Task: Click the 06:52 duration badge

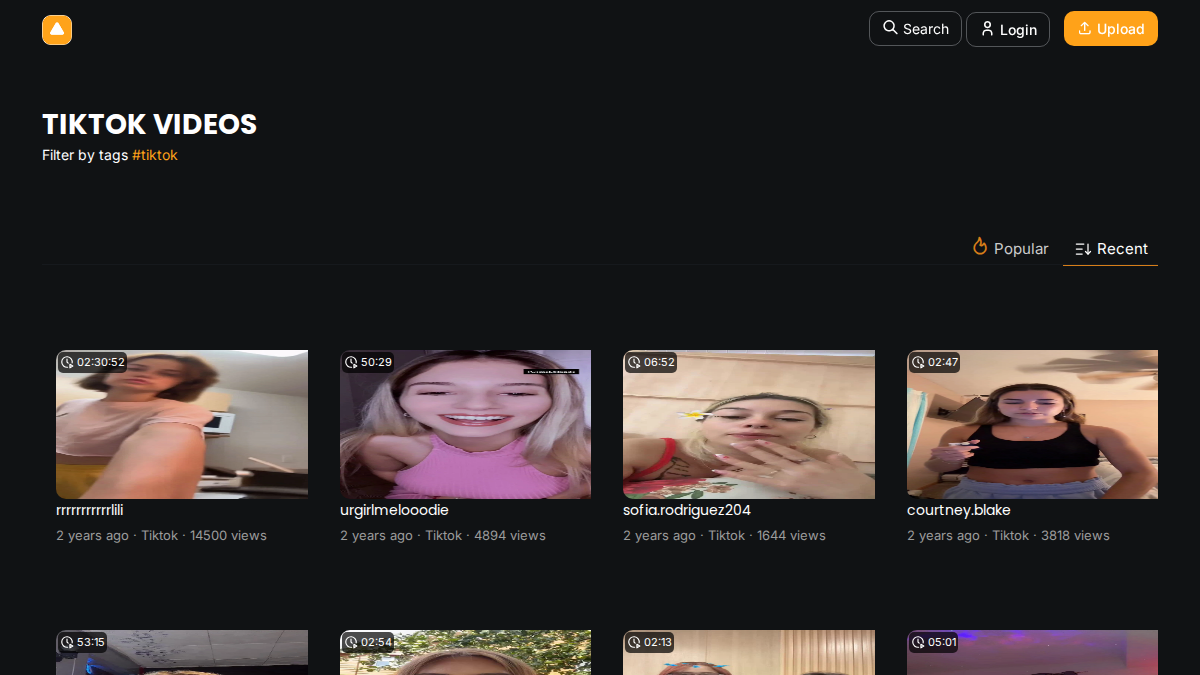Action: tap(651, 362)
